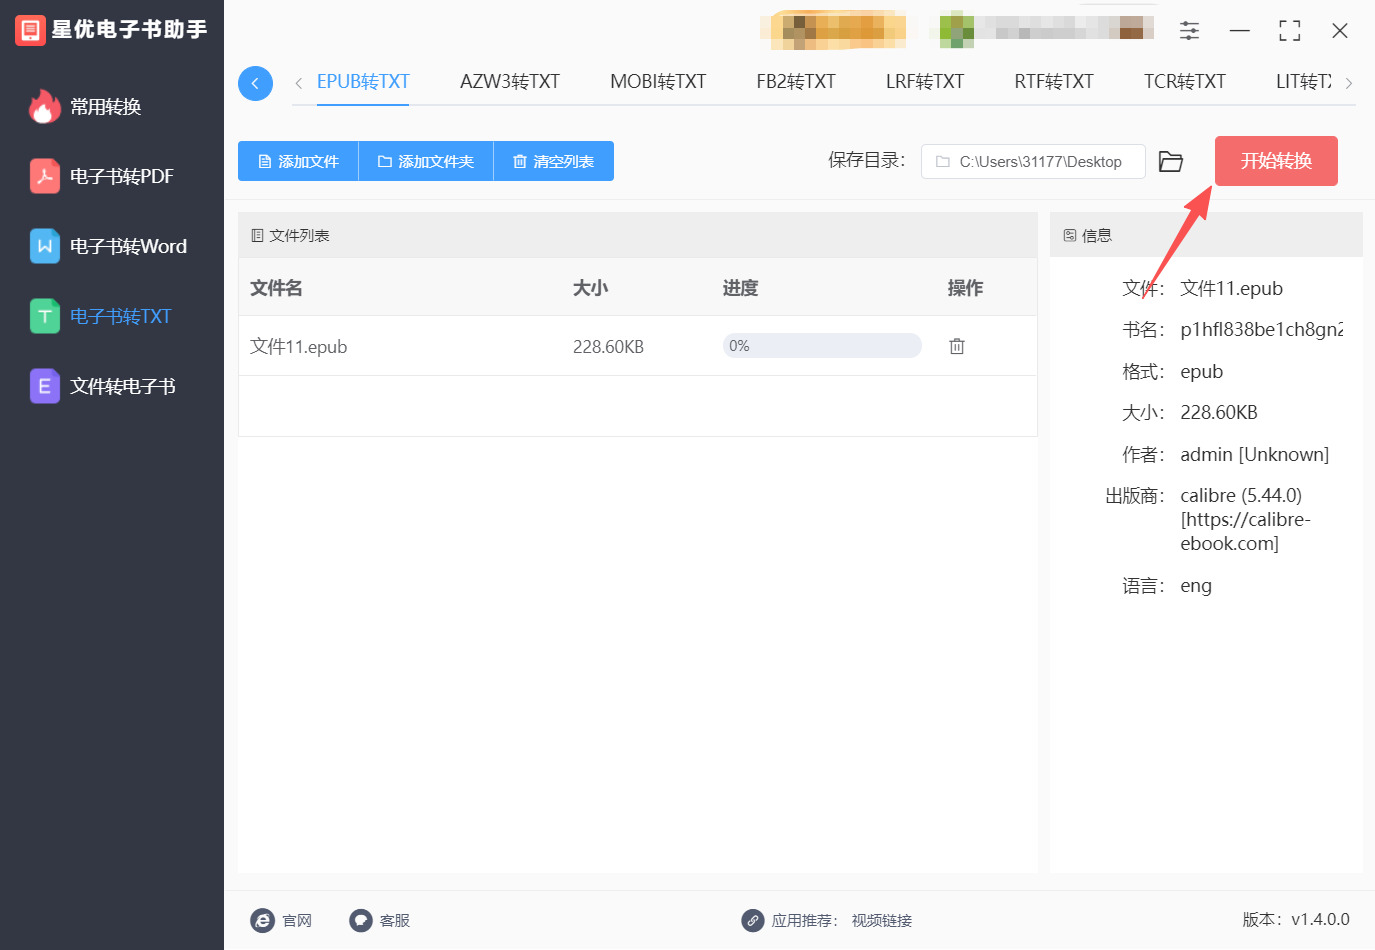Viewport: 1375px width, 950px height.
Task: Select the FB2转TXT tab
Action: pos(795,82)
